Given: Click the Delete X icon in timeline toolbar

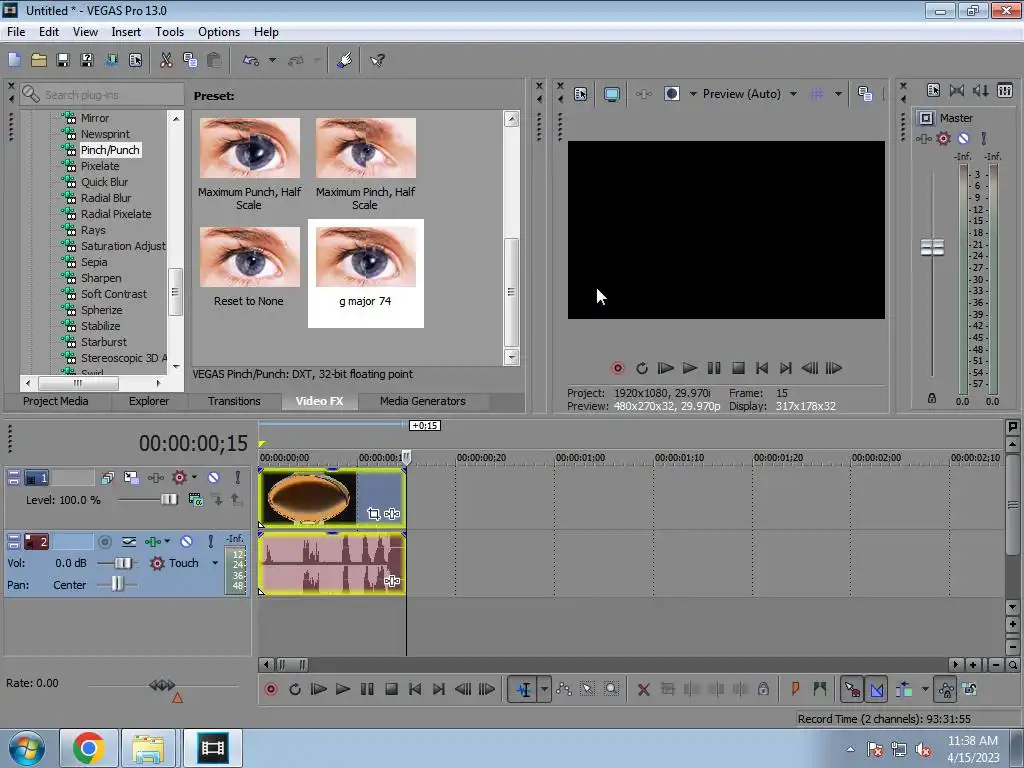Looking at the screenshot, I should [x=643, y=689].
